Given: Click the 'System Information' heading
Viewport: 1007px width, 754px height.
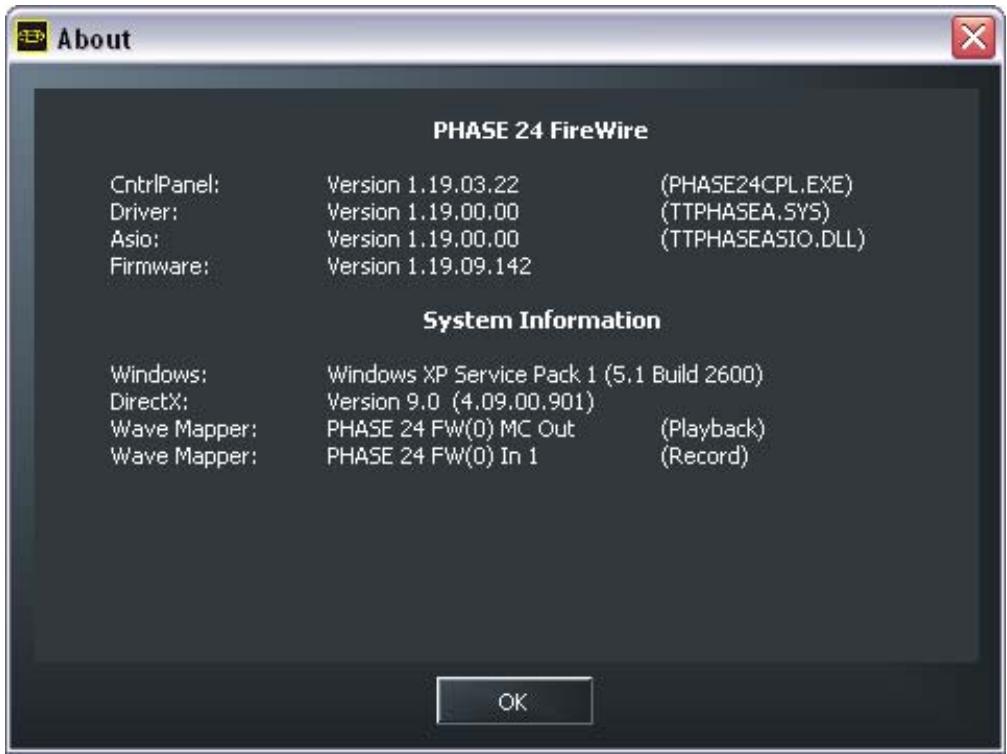Looking at the screenshot, I should coord(541,320).
